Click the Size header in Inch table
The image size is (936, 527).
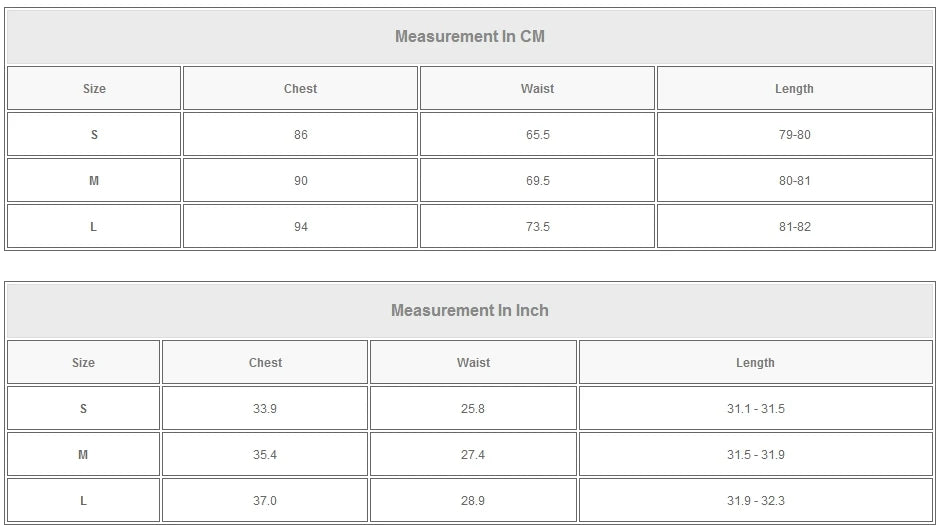(83, 363)
